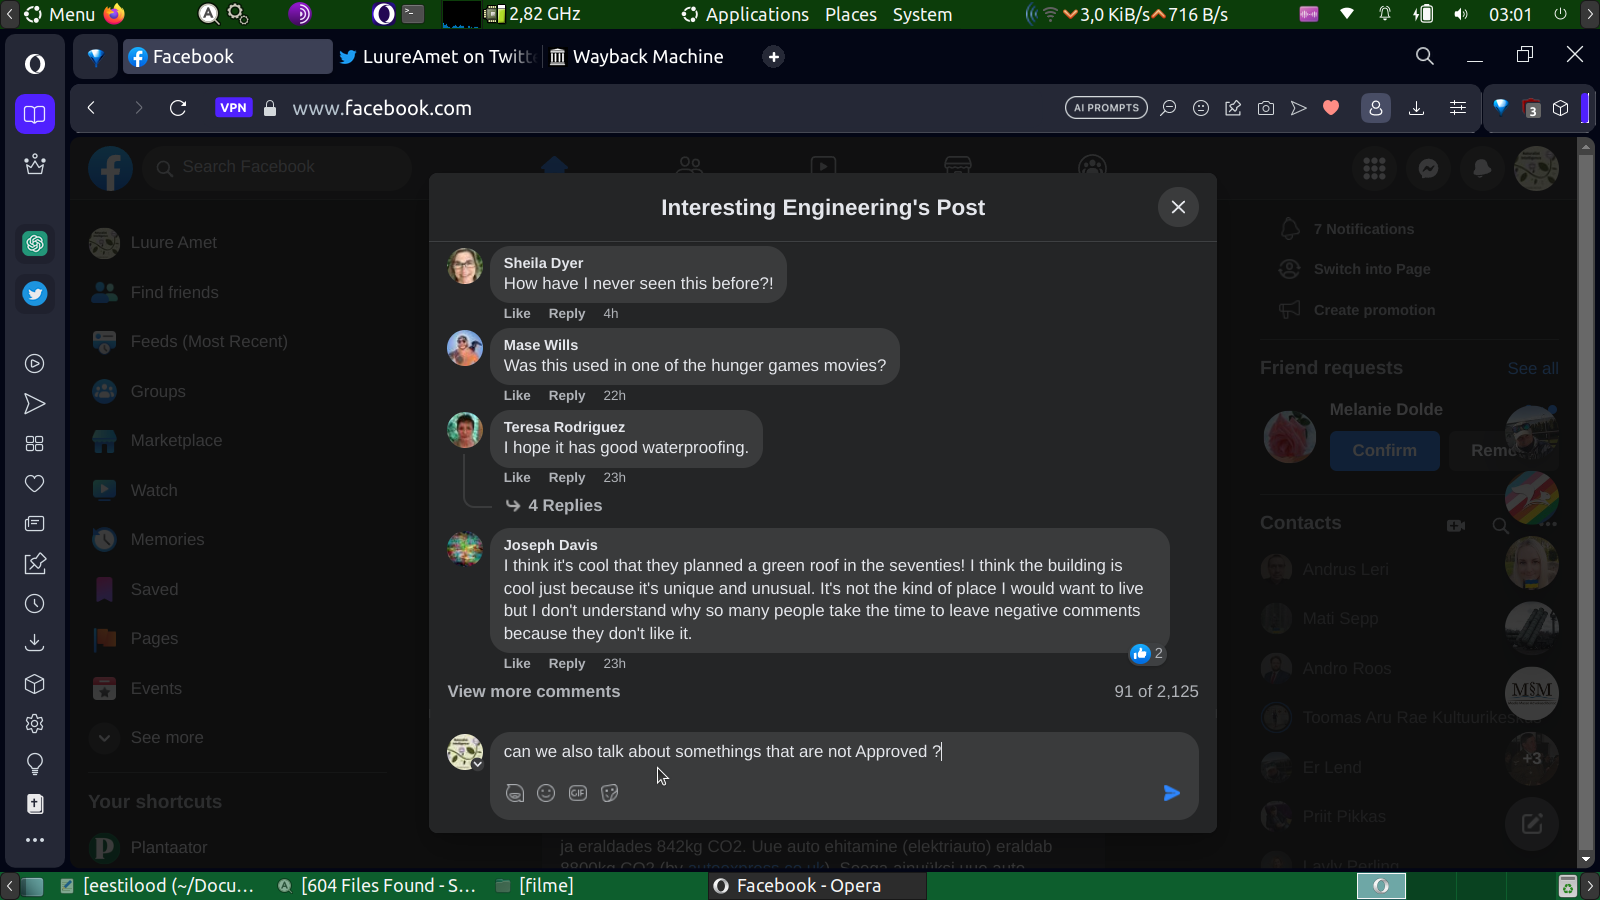Image resolution: width=1600 pixels, height=900 pixels.
Task: Expand the 4 Replies thread
Action: (564, 505)
